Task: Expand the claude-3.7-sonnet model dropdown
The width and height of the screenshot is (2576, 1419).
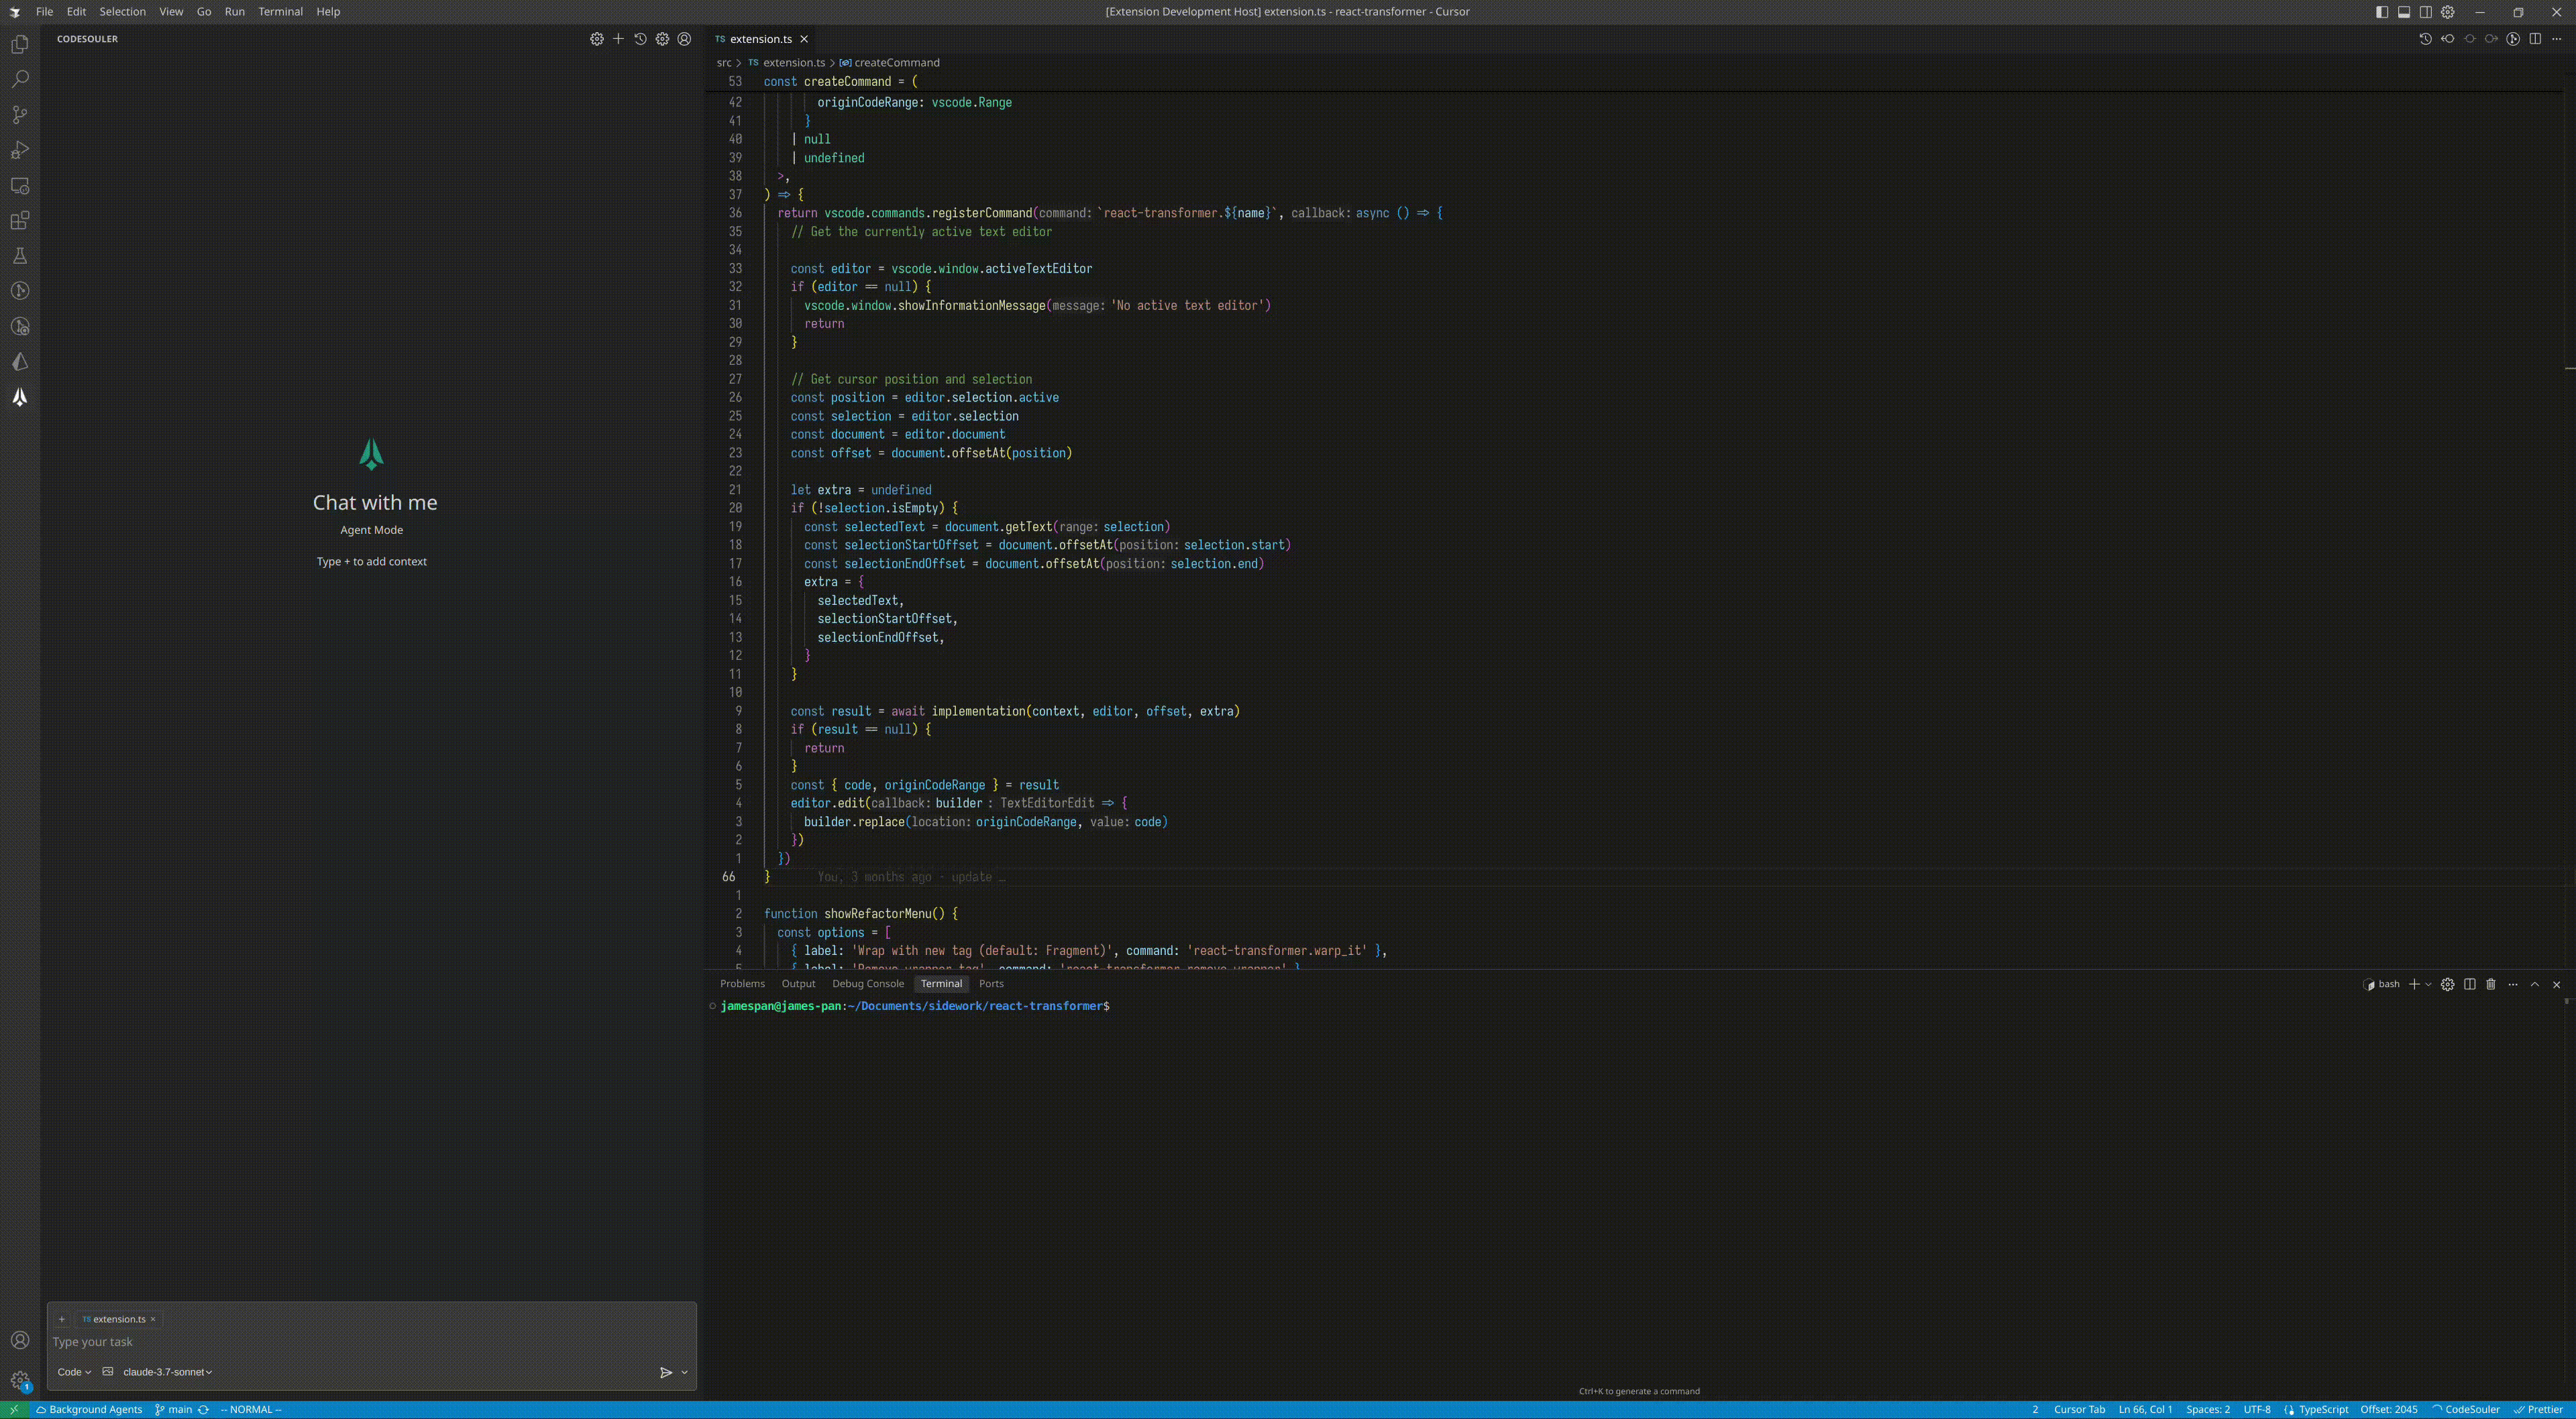Action: (x=167, y=1372)
